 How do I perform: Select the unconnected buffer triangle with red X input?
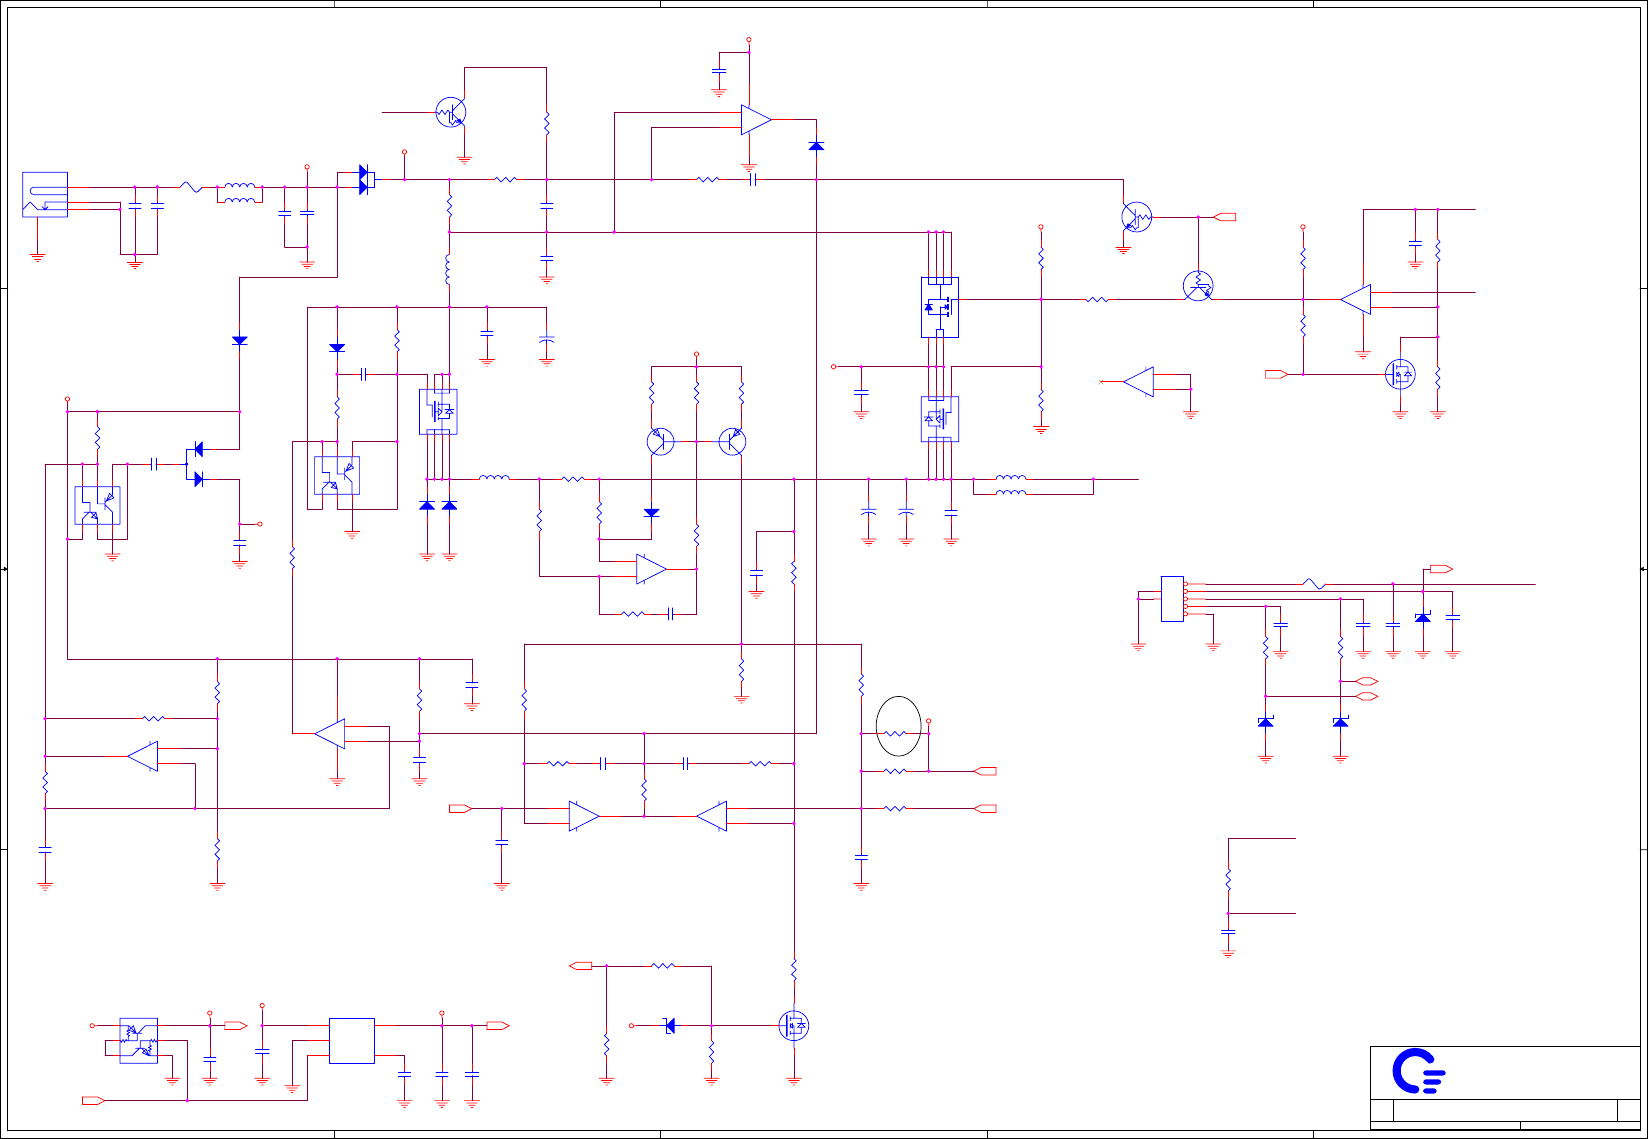(x=1138, y=381)
